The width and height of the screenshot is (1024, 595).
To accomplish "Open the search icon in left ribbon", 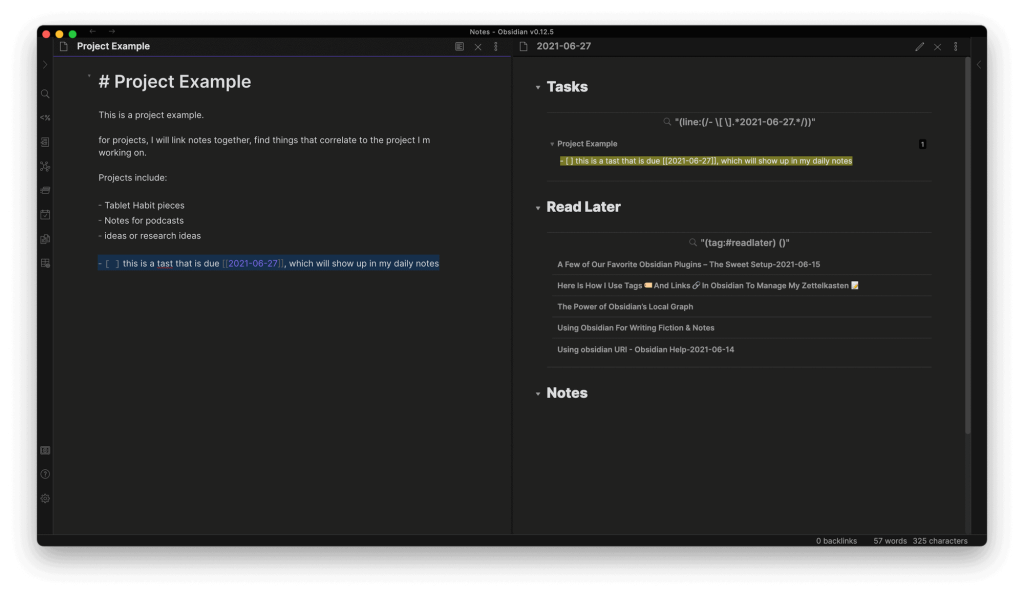I will 45,94.
